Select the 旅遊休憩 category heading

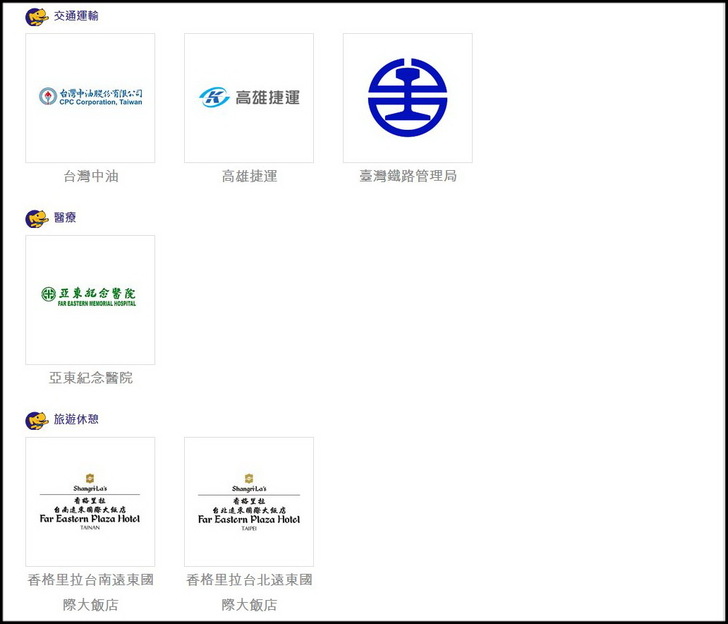(76, 419)
